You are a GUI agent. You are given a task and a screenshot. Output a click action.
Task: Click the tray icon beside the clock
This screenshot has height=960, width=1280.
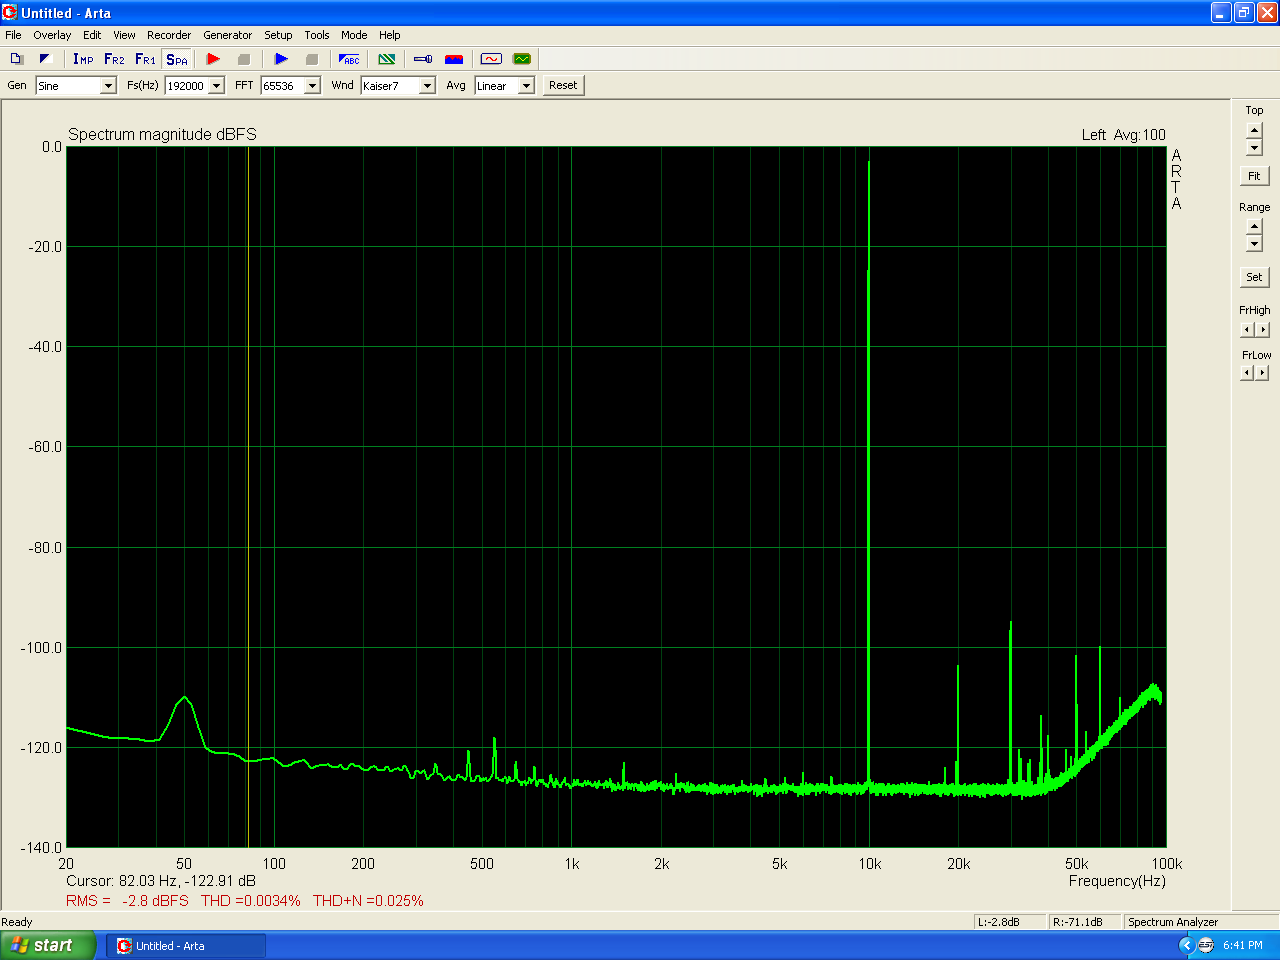1206,945
